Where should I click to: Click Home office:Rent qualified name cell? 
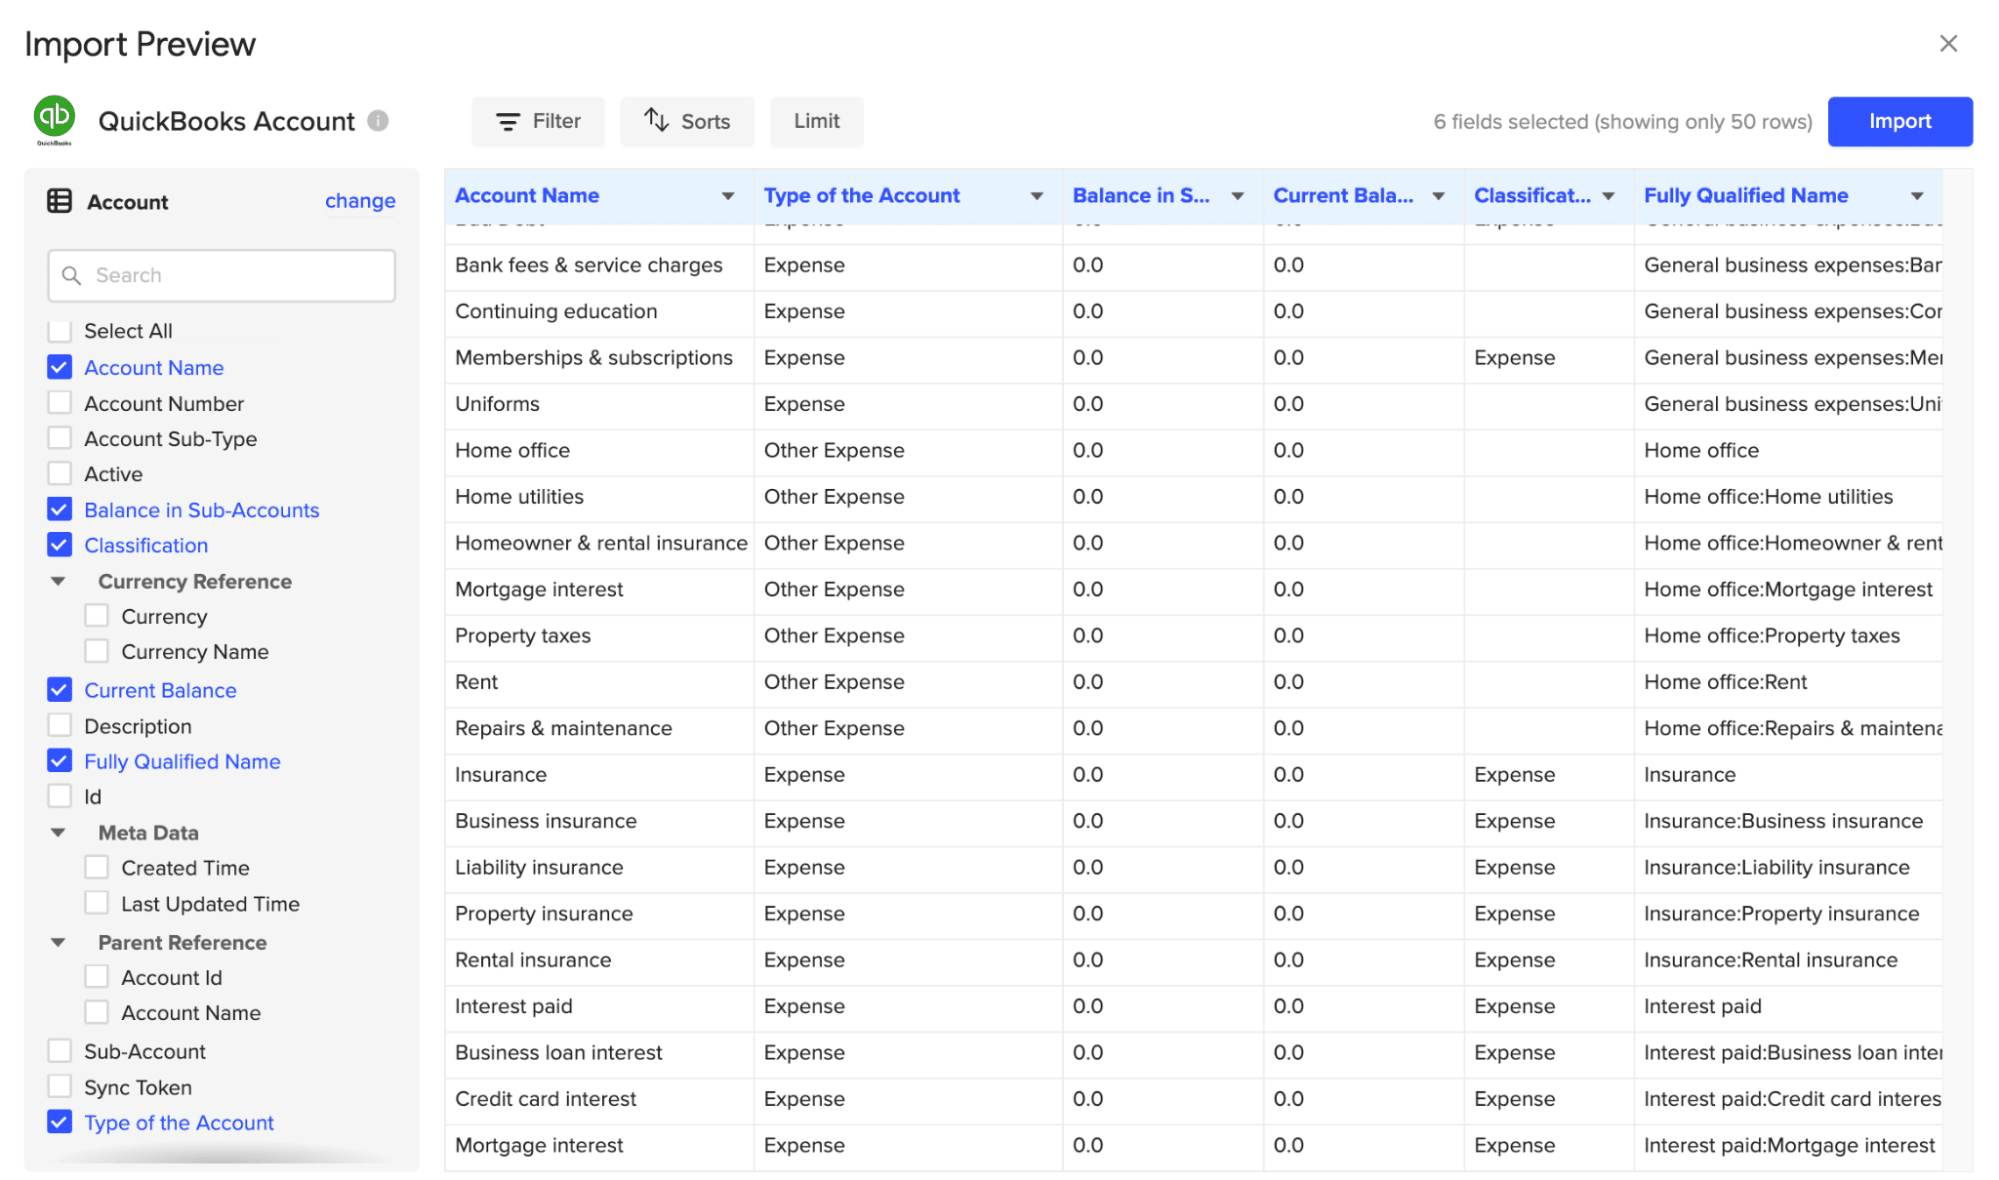point(1788,682)
